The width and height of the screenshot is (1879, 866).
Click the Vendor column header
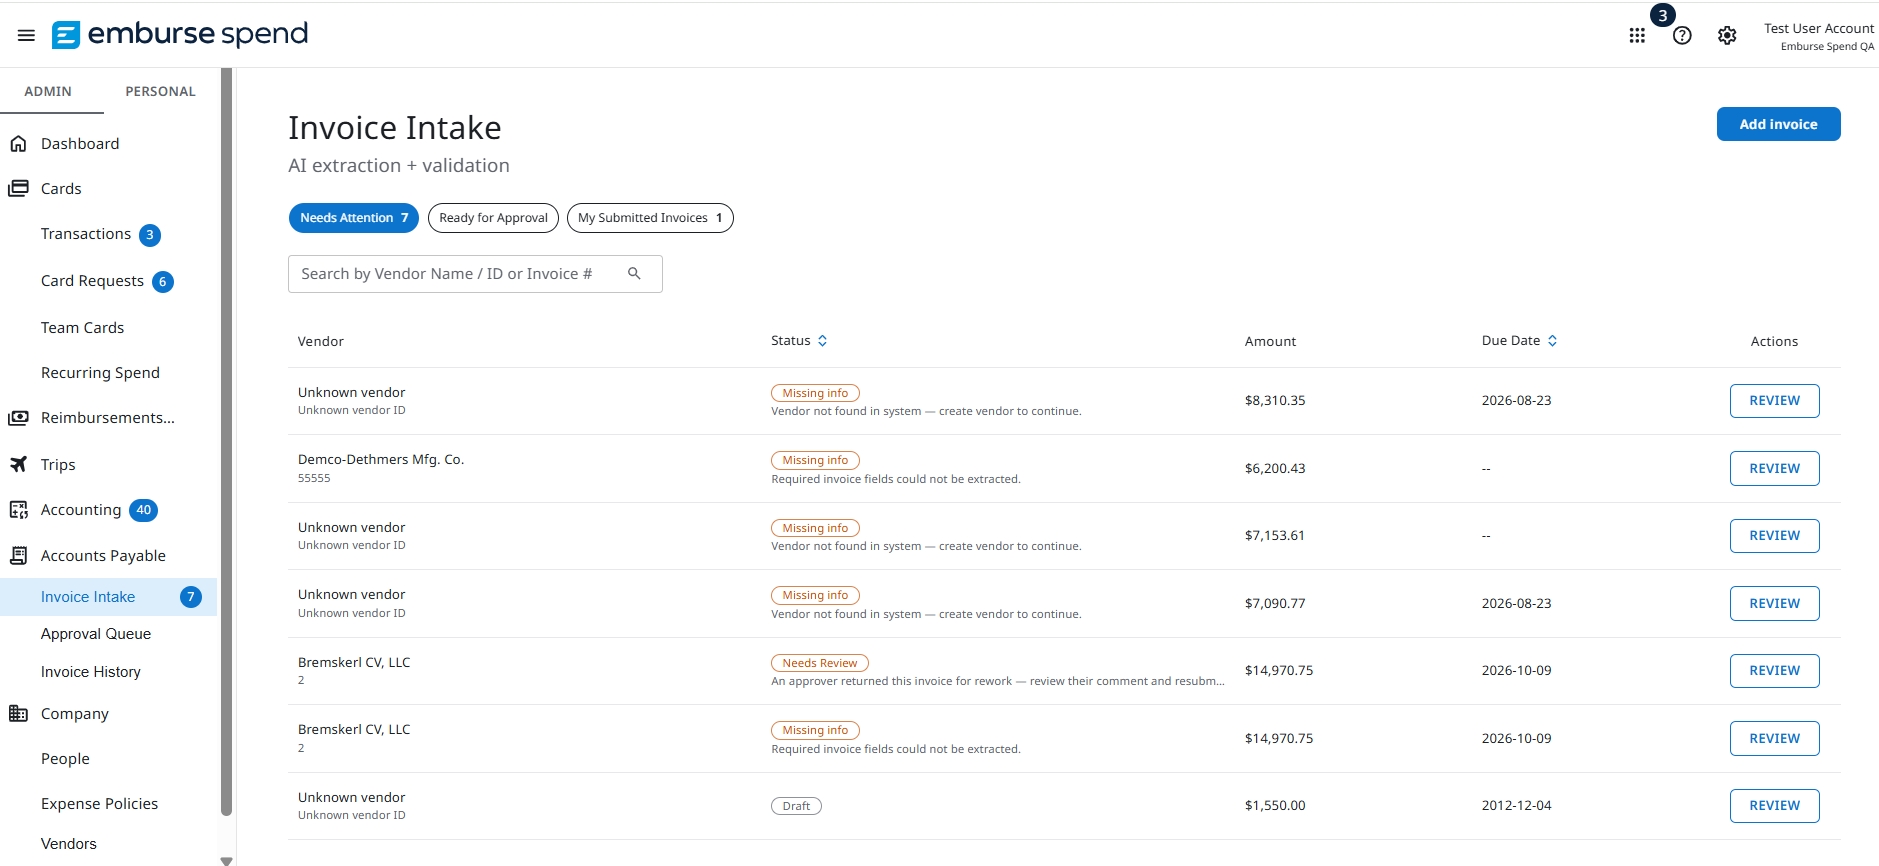(321, 341)
